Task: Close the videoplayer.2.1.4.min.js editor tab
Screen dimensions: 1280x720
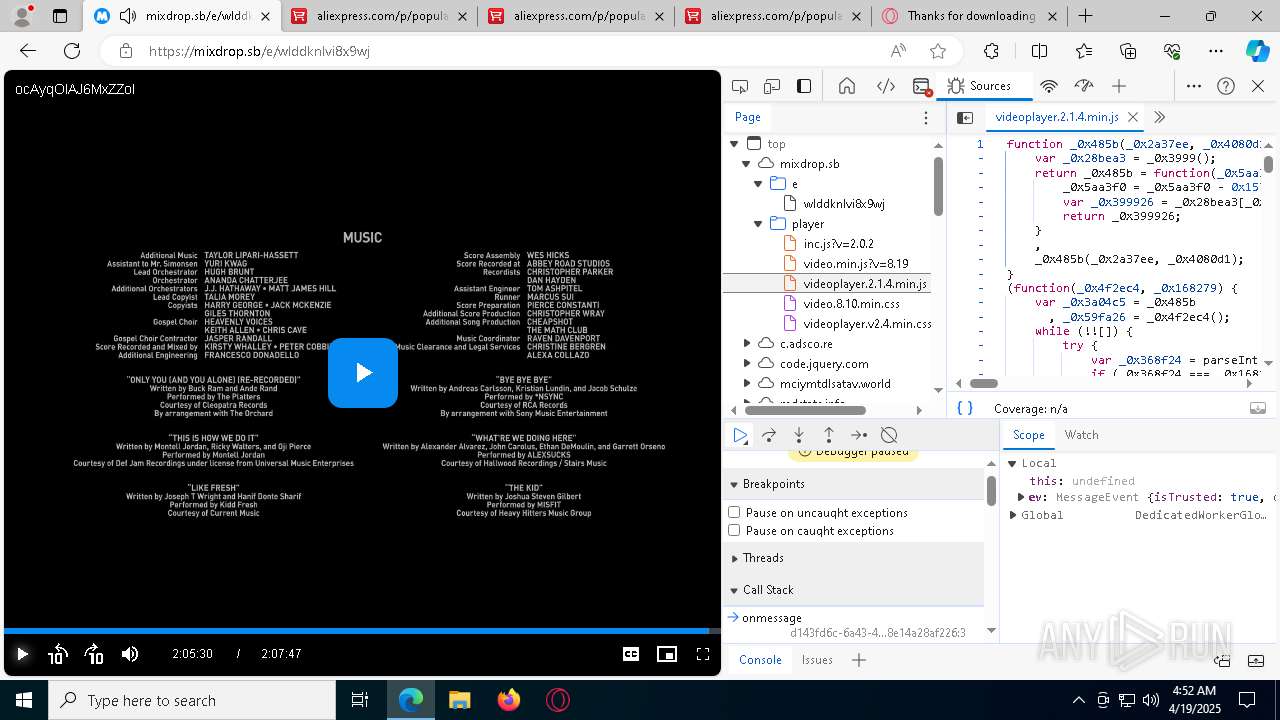Action: pyautogui.click(x=1134, y=118)
